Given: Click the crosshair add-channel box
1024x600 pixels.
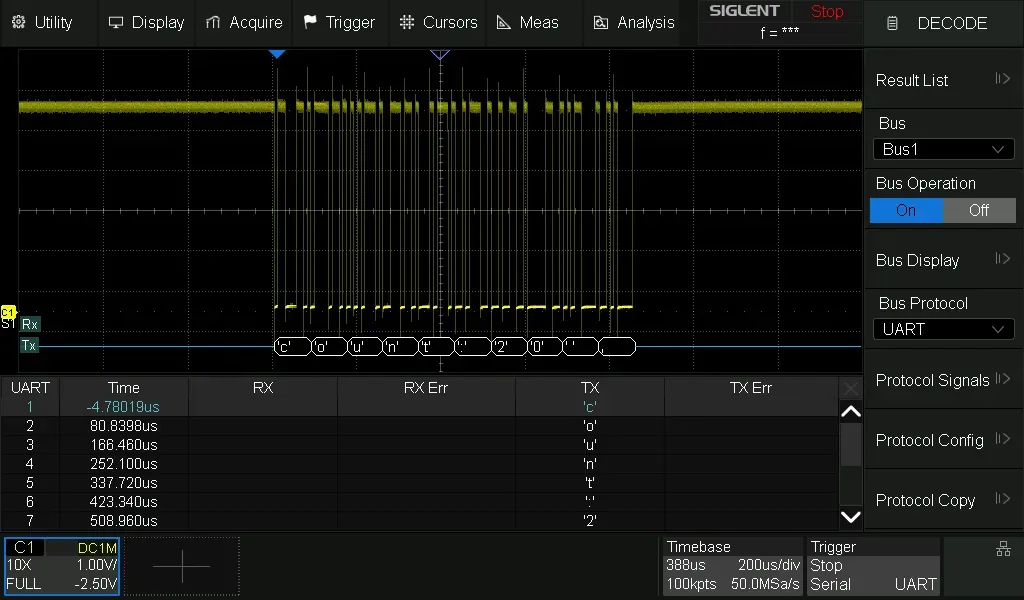Looking at the screenshot, I should [x=182, y=566].
